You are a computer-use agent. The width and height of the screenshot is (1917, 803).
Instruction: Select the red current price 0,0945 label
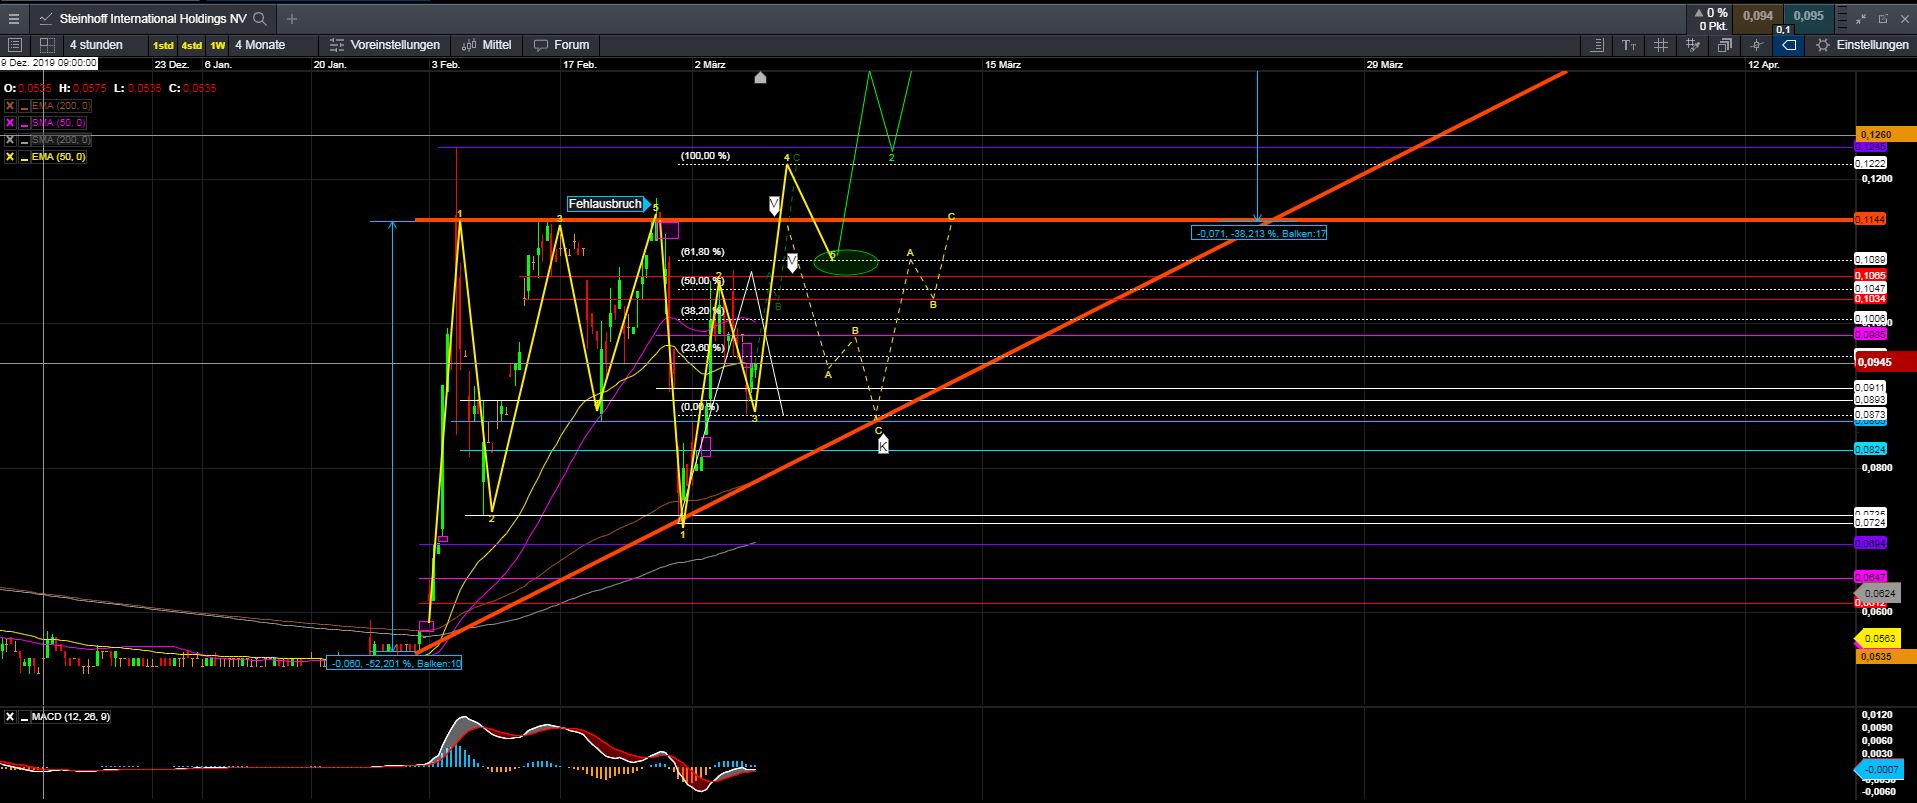pos(1884,362)
